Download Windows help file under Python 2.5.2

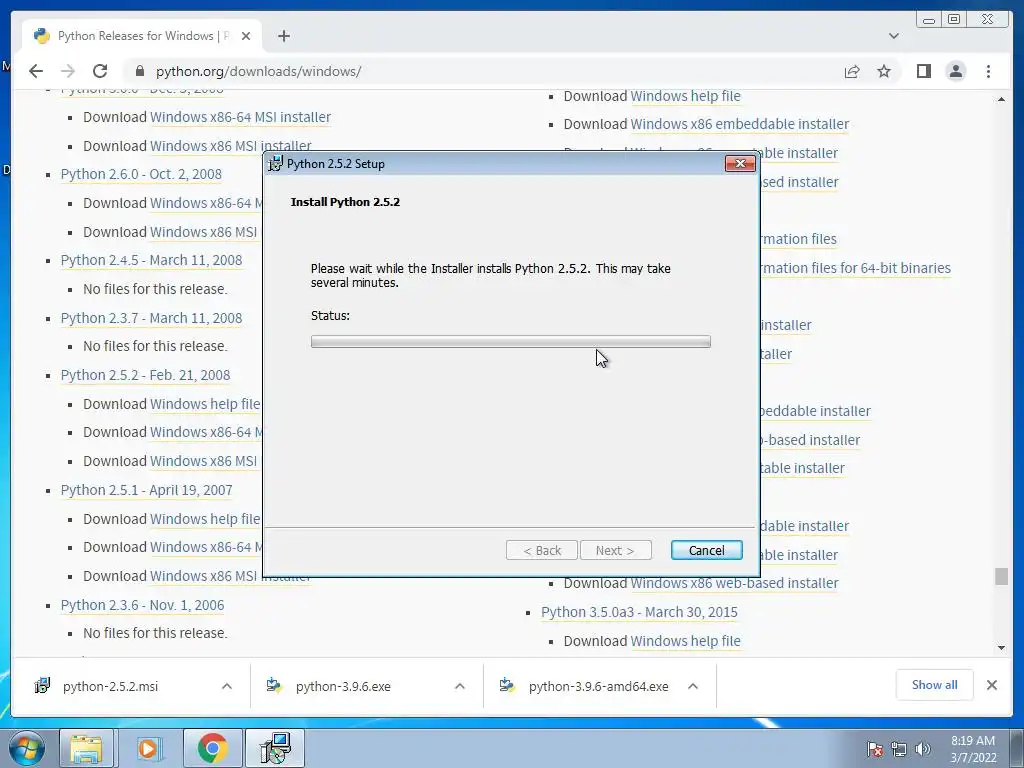click(x=205, y=404)
